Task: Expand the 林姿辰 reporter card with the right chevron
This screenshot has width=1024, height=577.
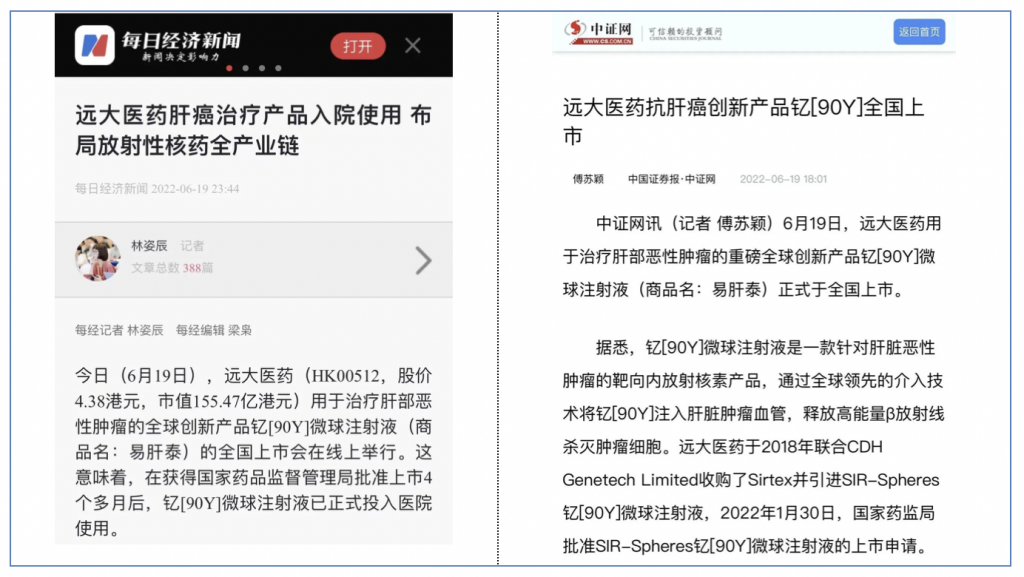Action: (423, 260)
